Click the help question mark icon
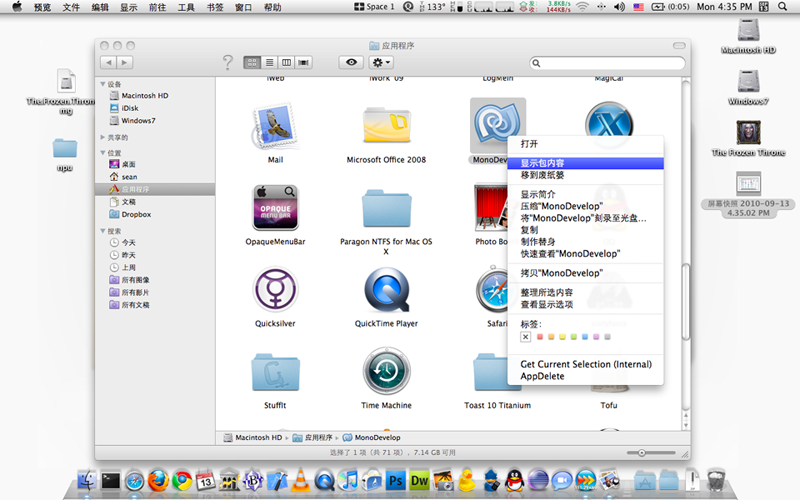 click(x=228, y=62)
